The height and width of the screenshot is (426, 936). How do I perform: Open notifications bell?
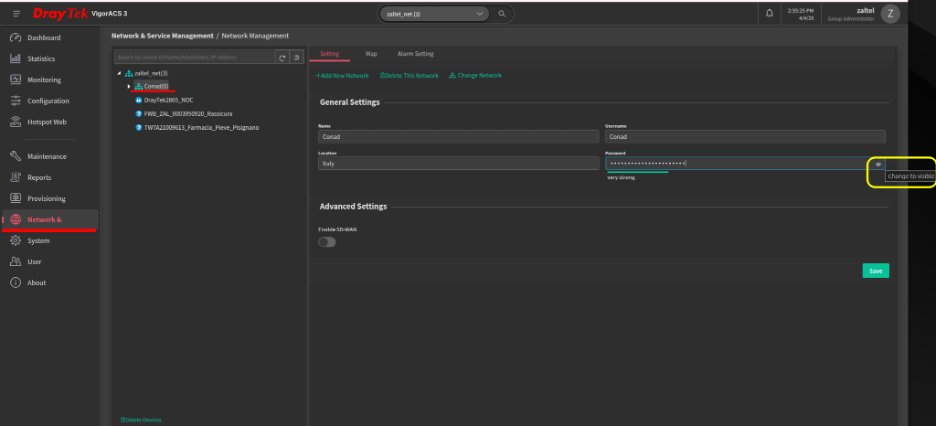click(769, 13)
